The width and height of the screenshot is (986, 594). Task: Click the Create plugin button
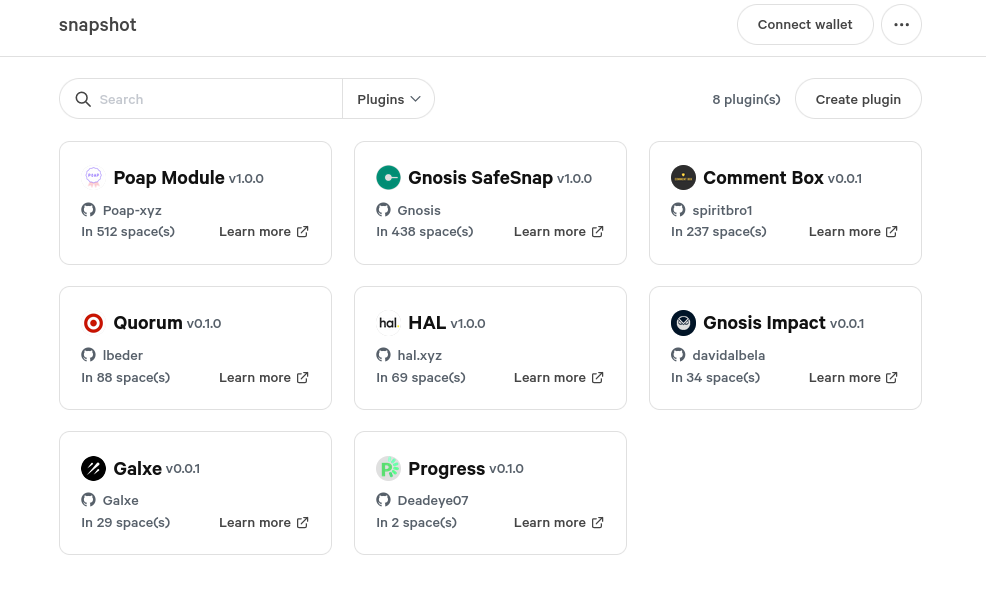(858, 99)
